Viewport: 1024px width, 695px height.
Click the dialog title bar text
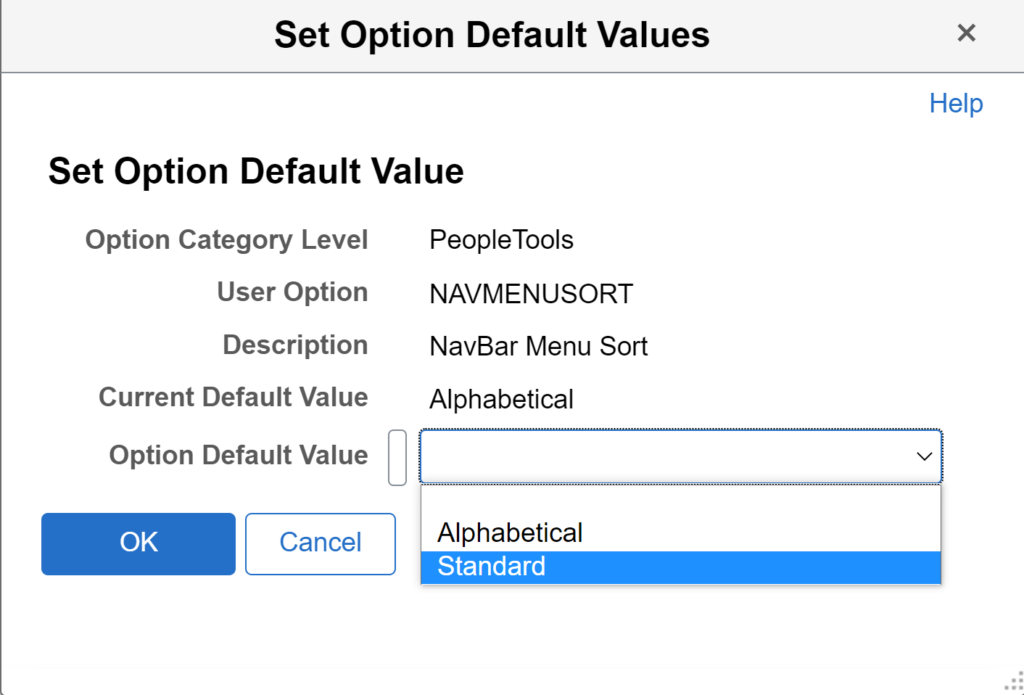492,35
